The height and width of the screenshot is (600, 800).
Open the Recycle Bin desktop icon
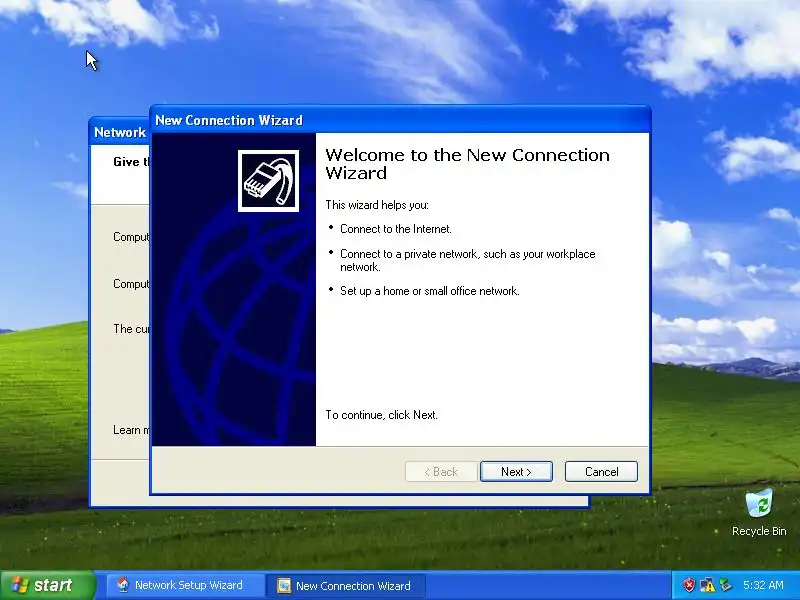759,504
